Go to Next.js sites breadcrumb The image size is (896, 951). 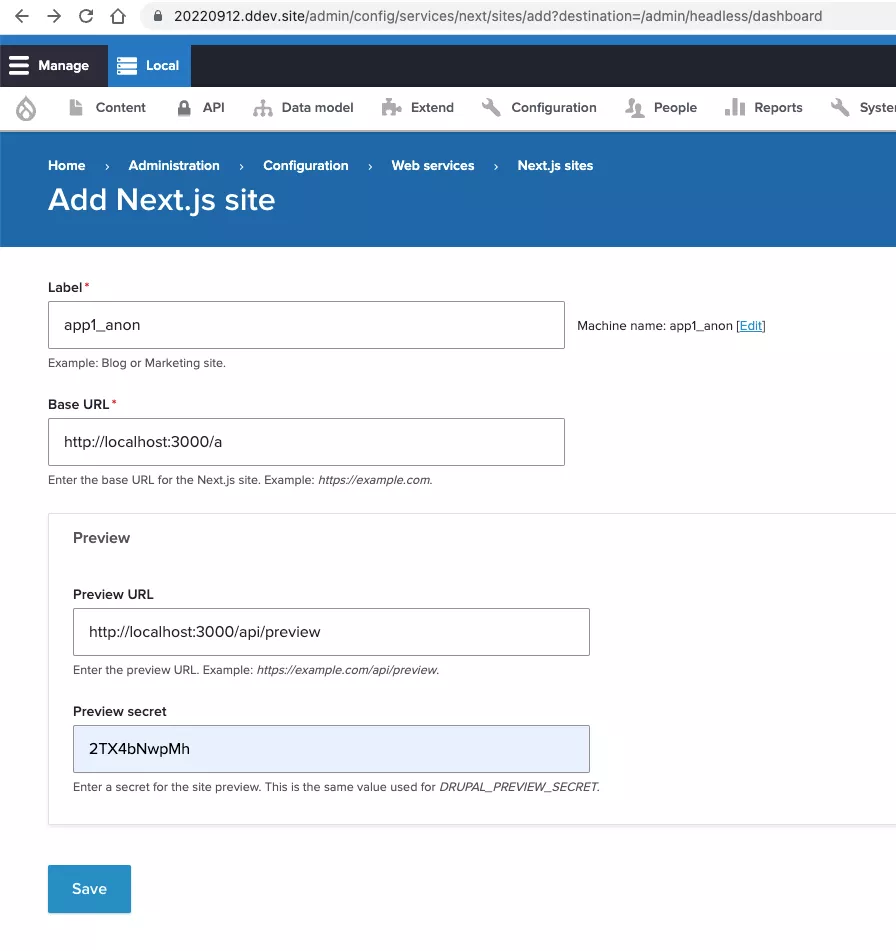pyautogui.click(x=555, y=166)
